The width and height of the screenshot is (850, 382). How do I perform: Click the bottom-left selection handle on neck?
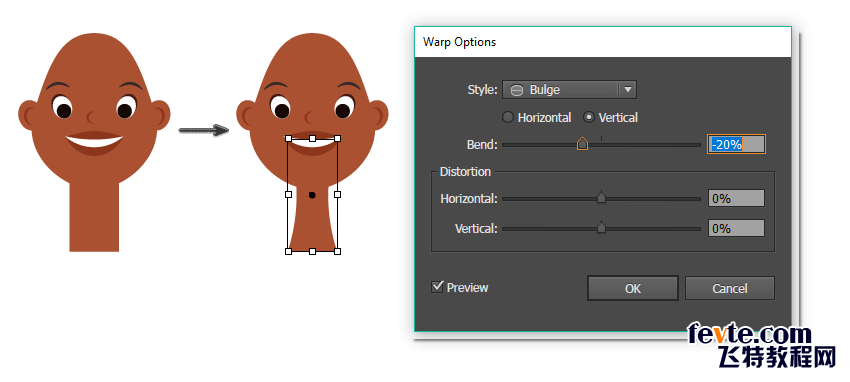click(288, 251)
